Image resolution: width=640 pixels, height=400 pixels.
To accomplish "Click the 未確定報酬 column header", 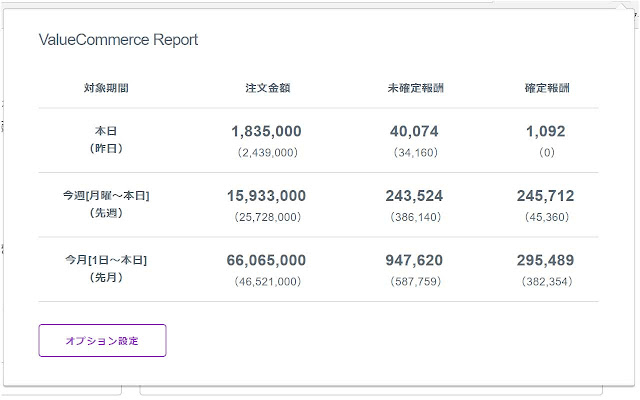I will click(416, 88).
